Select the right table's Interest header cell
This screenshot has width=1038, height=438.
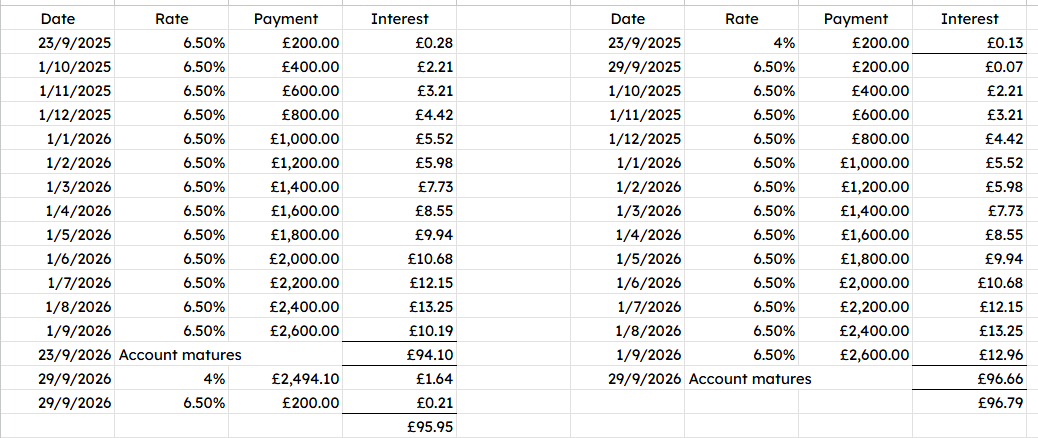pos(969,19)
